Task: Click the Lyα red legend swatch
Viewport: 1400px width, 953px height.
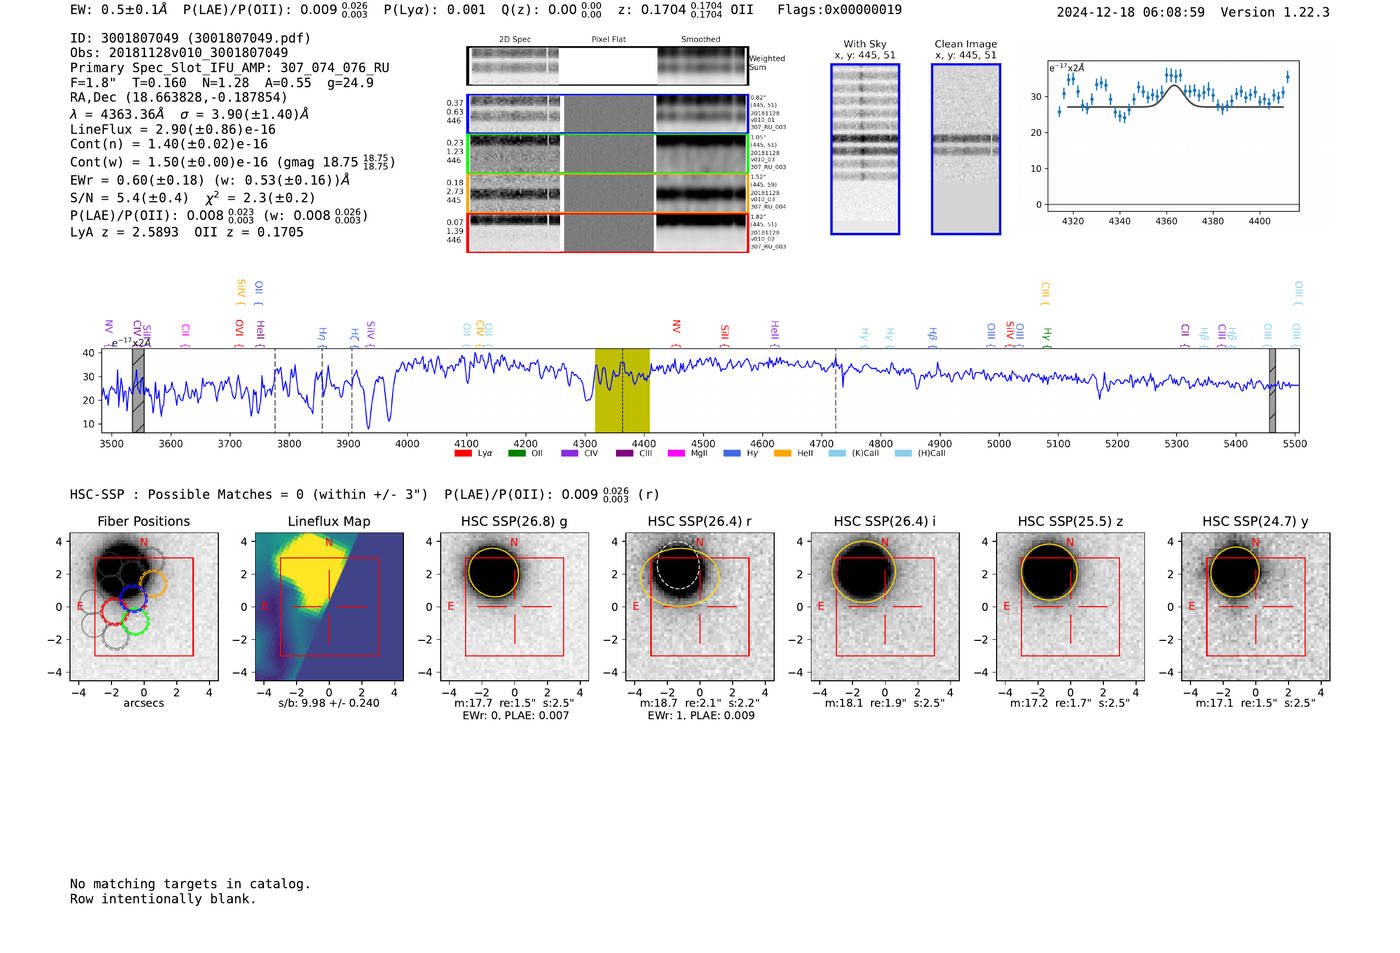Action: [x=462, y=454]
